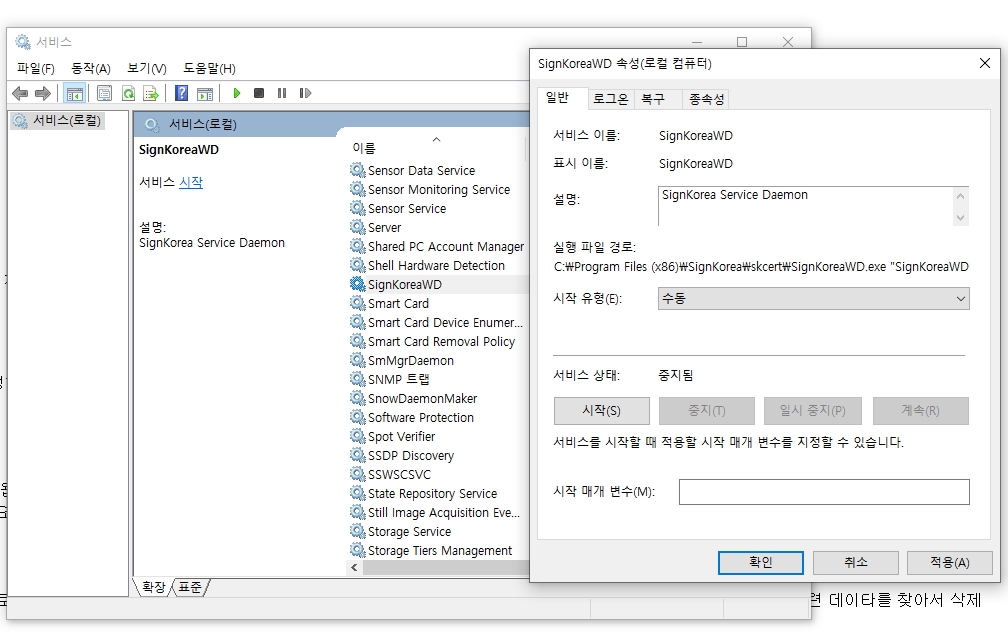Click gear icon next to Storage Service

point(357,531)
